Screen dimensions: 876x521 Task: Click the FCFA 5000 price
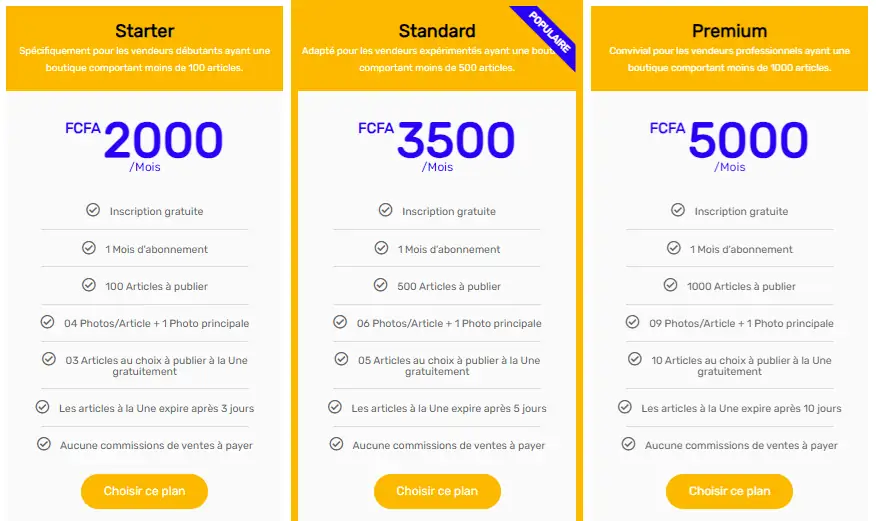click(747, 140)
